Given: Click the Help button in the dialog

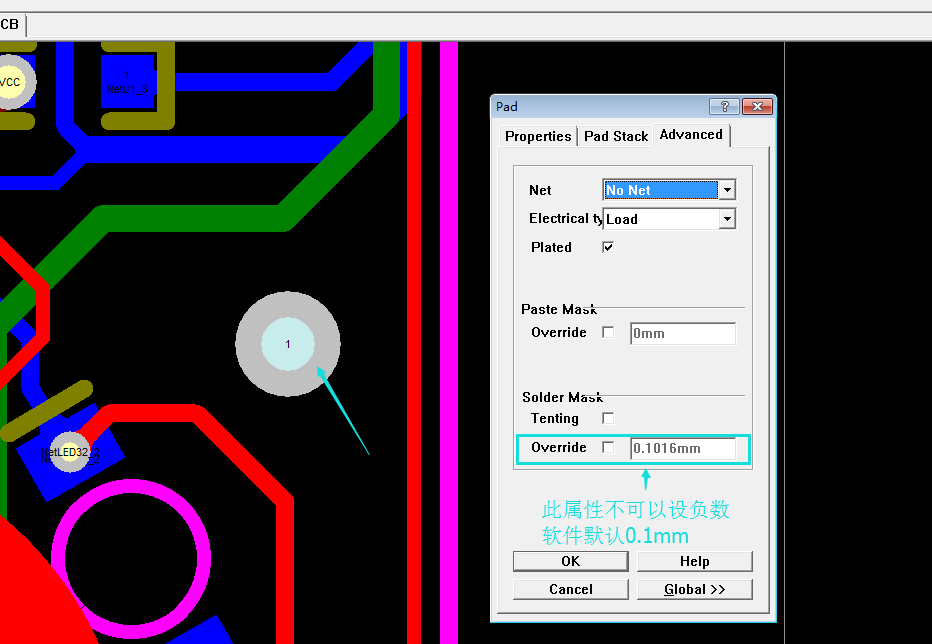Looking at the screenshot, I should 694,561.
